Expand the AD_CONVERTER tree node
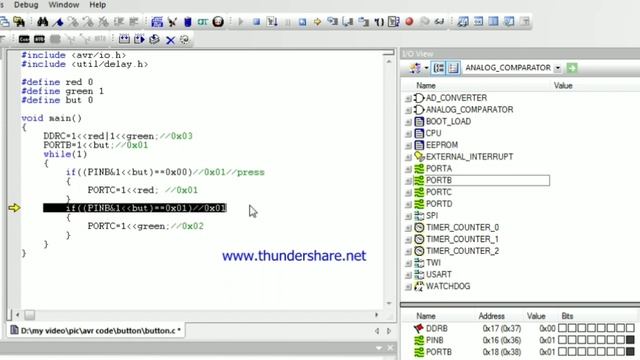Screen dimensions: 640x360 (408, 98)
